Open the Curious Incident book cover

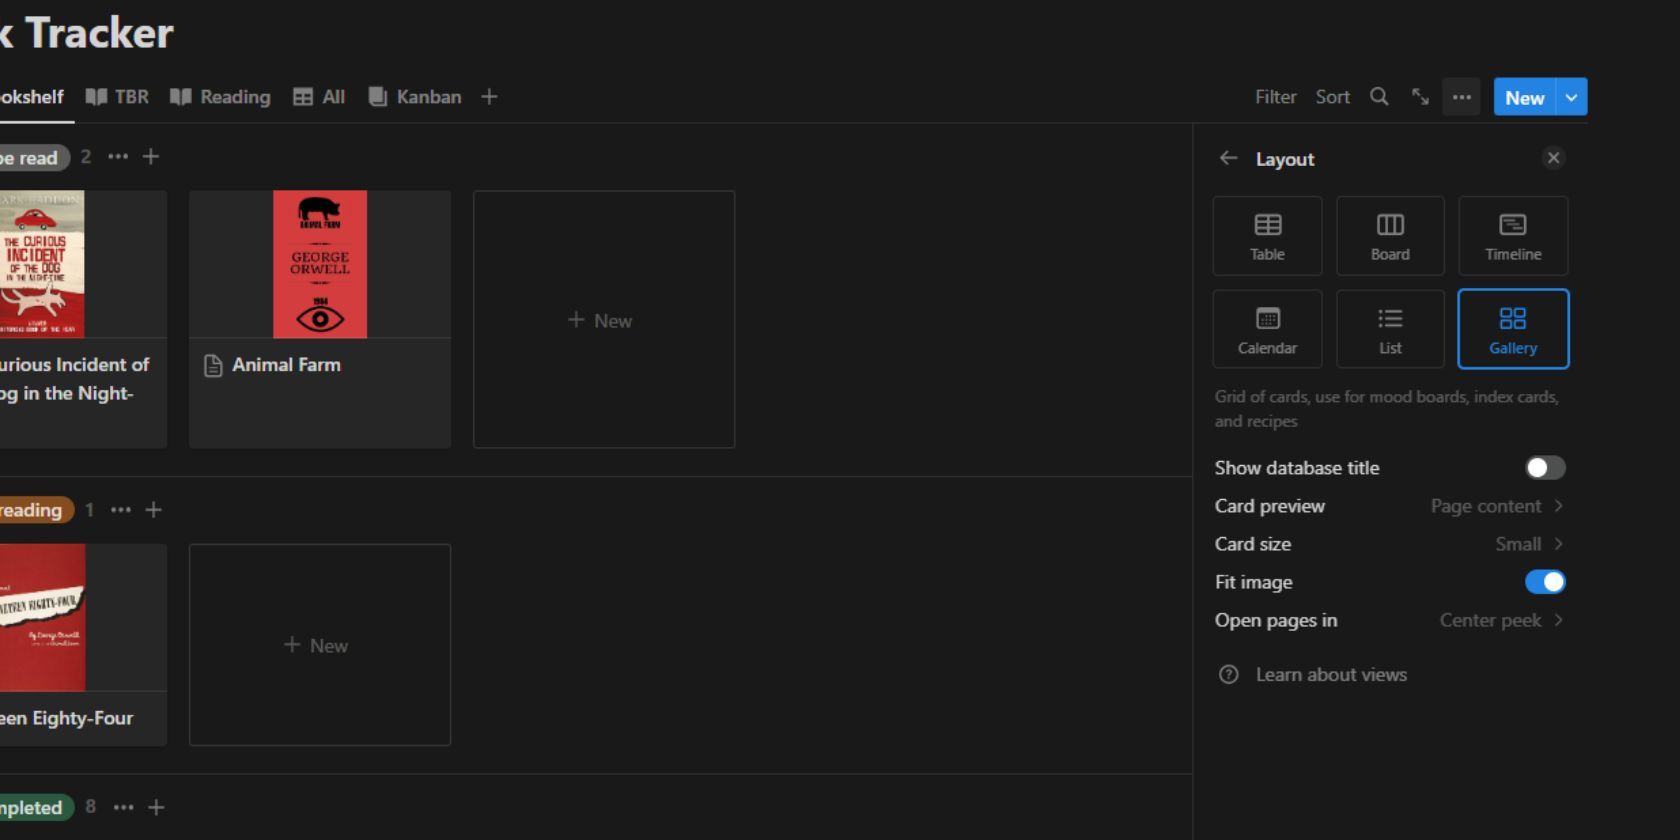click(42, 264)
